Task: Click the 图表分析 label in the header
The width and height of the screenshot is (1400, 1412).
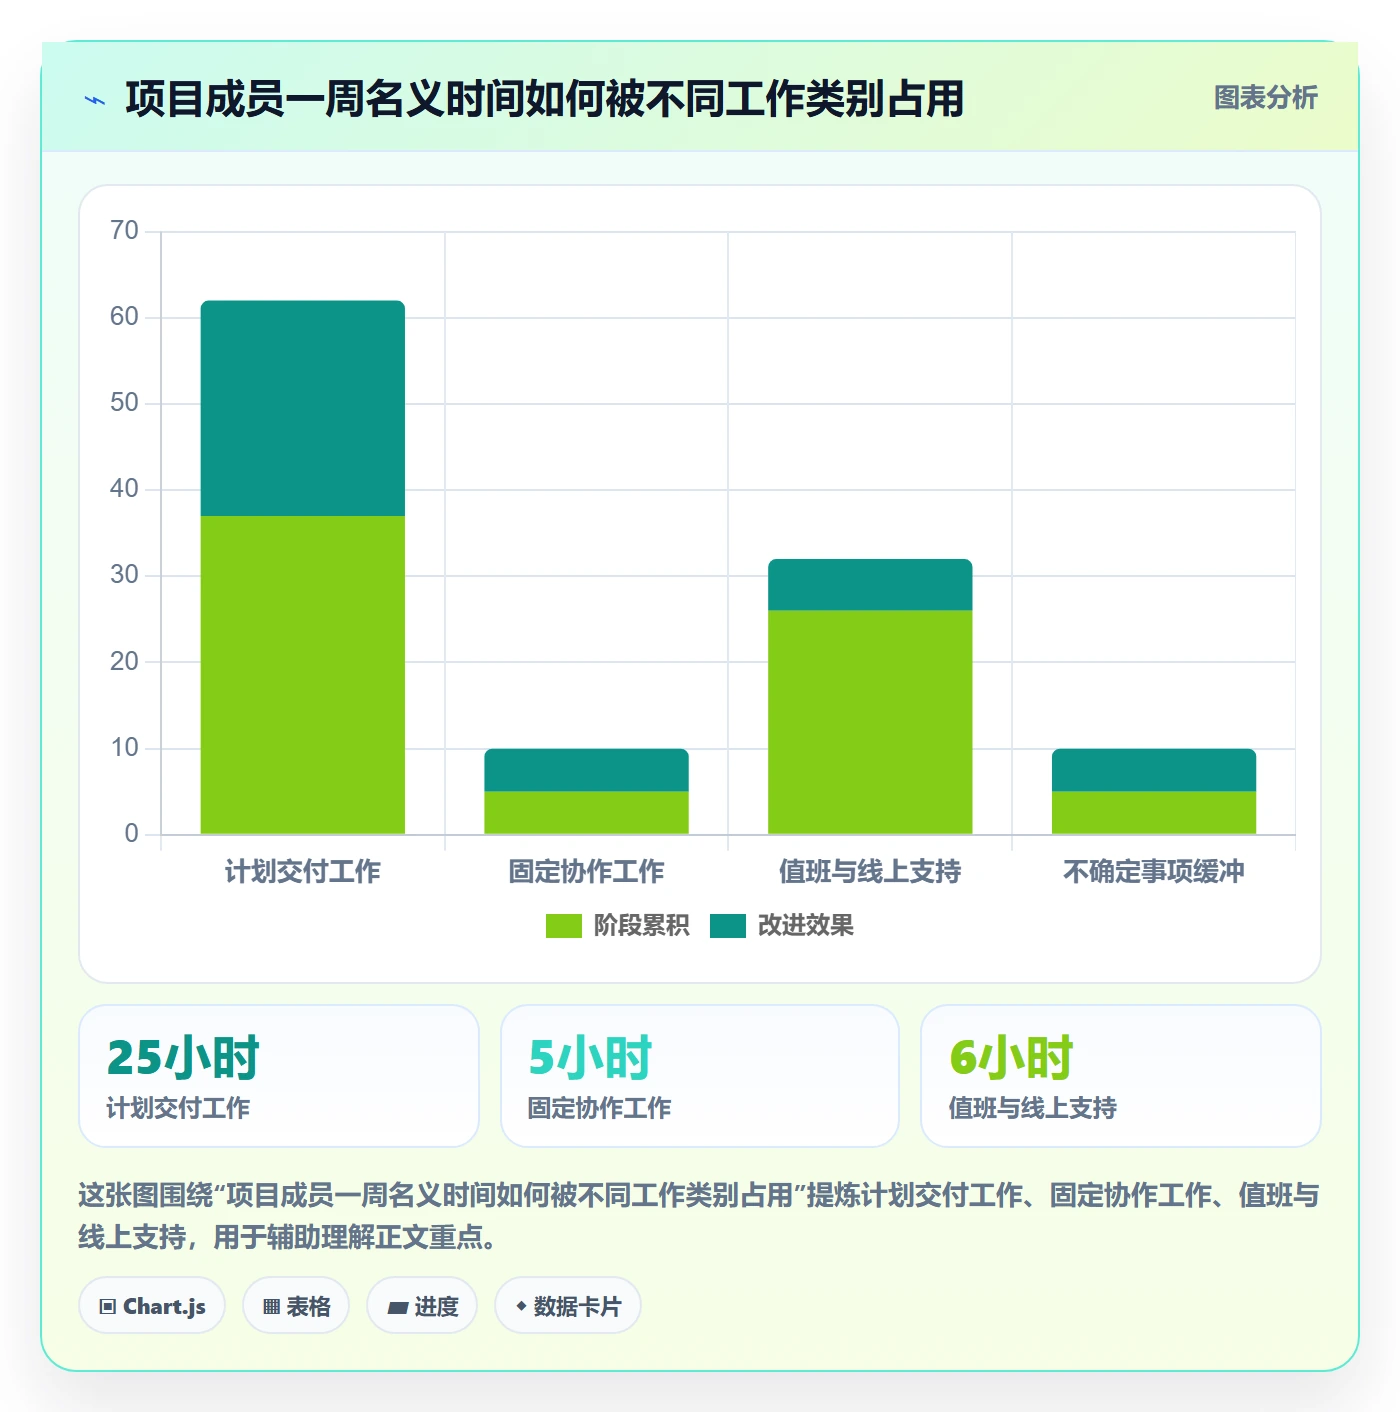Action: pyautogui.click(x=1265, y=98)
